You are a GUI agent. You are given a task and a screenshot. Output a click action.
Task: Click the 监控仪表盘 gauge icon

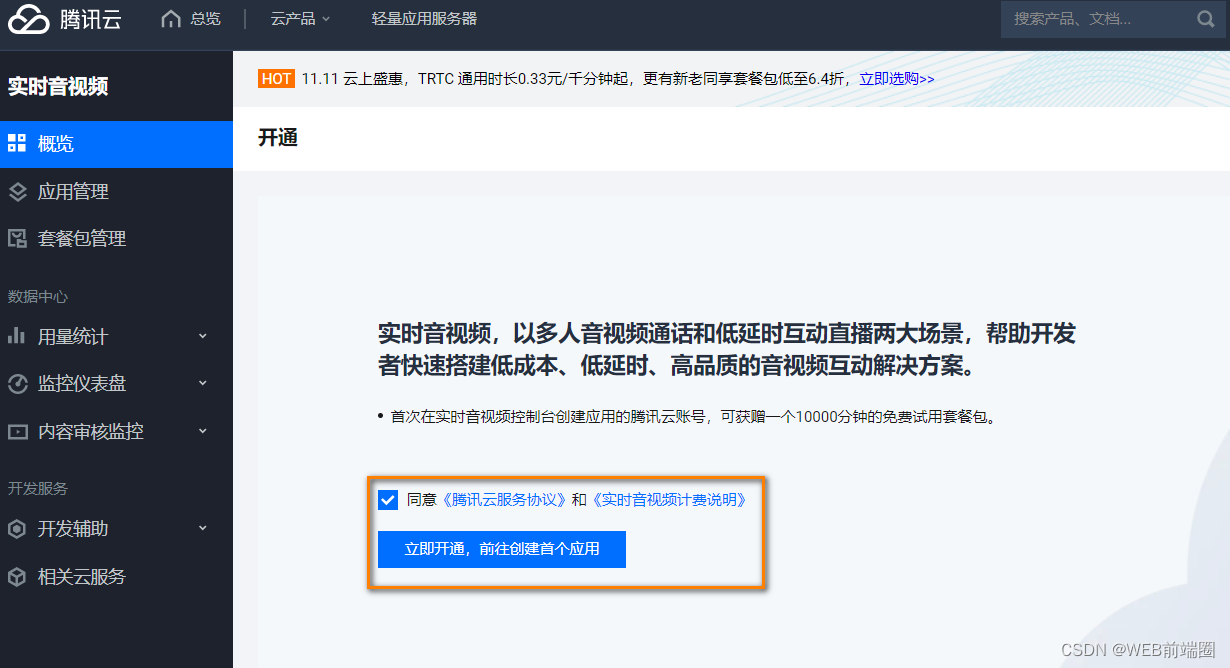tap(17, 383)
